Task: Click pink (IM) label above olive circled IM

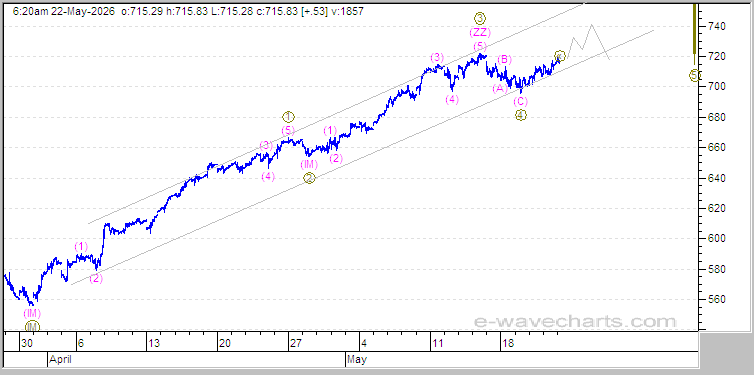Action: (32, 314)
